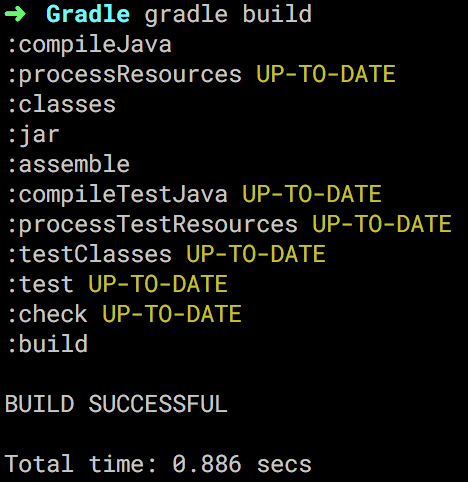The image size is (468, 482).
Task: Select the :classes output line
Action: pyautogui.click(x=61, y=104)
